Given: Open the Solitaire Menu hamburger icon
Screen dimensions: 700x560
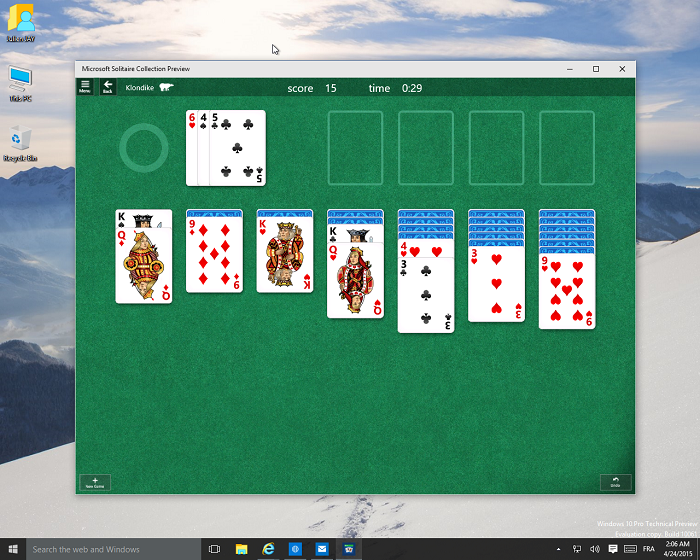Looking at the screenshot, I should 85,87.
